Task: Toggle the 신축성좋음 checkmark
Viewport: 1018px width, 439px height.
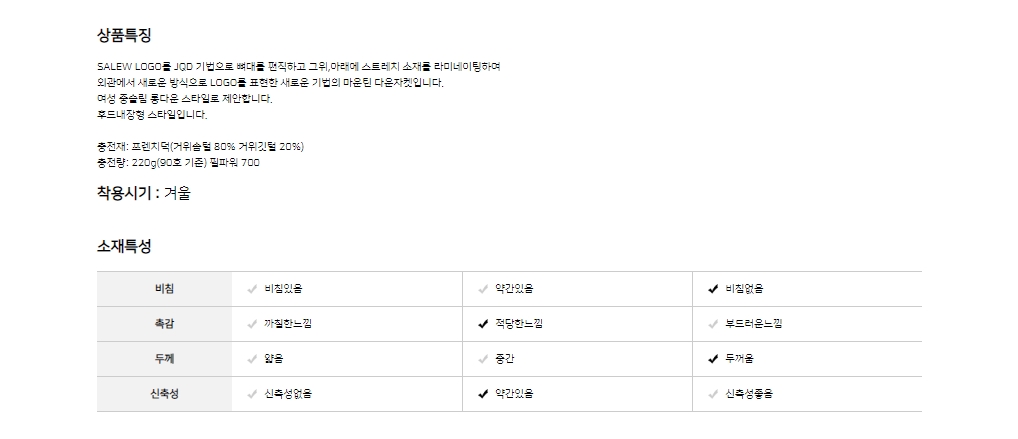Action: tap(713, 394)
